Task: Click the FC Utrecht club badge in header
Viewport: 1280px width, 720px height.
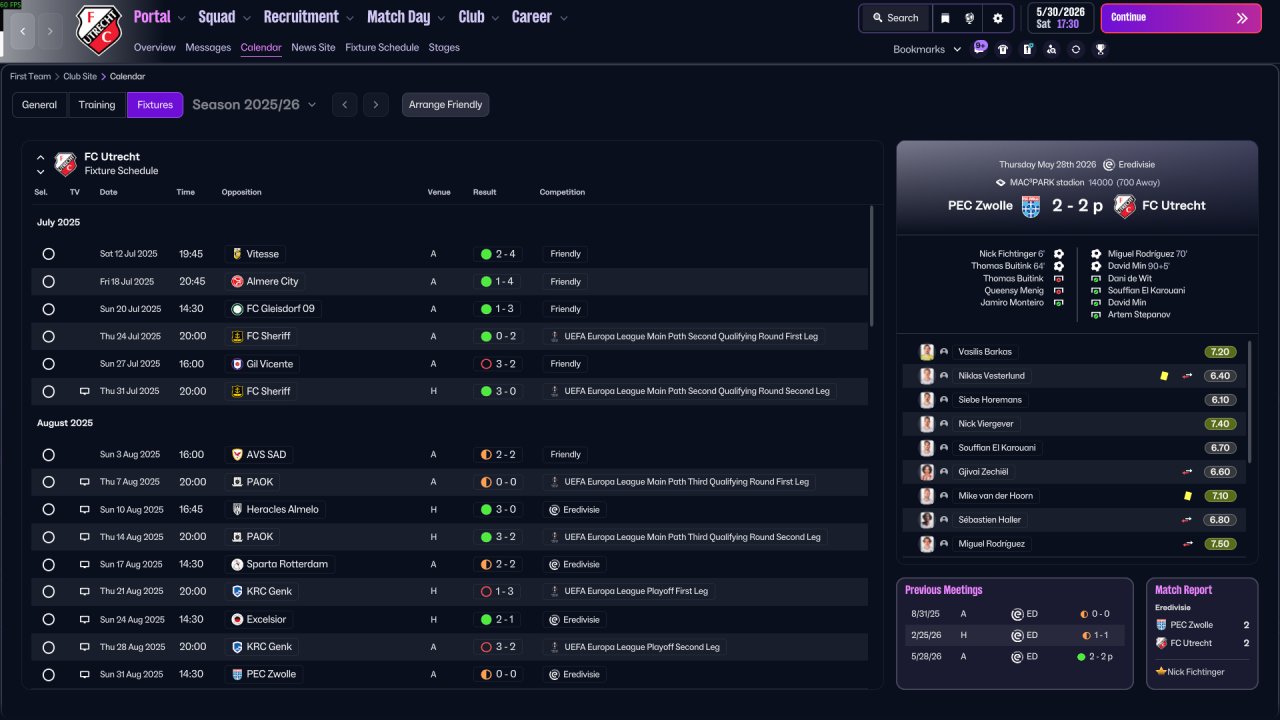Action: 98,30
